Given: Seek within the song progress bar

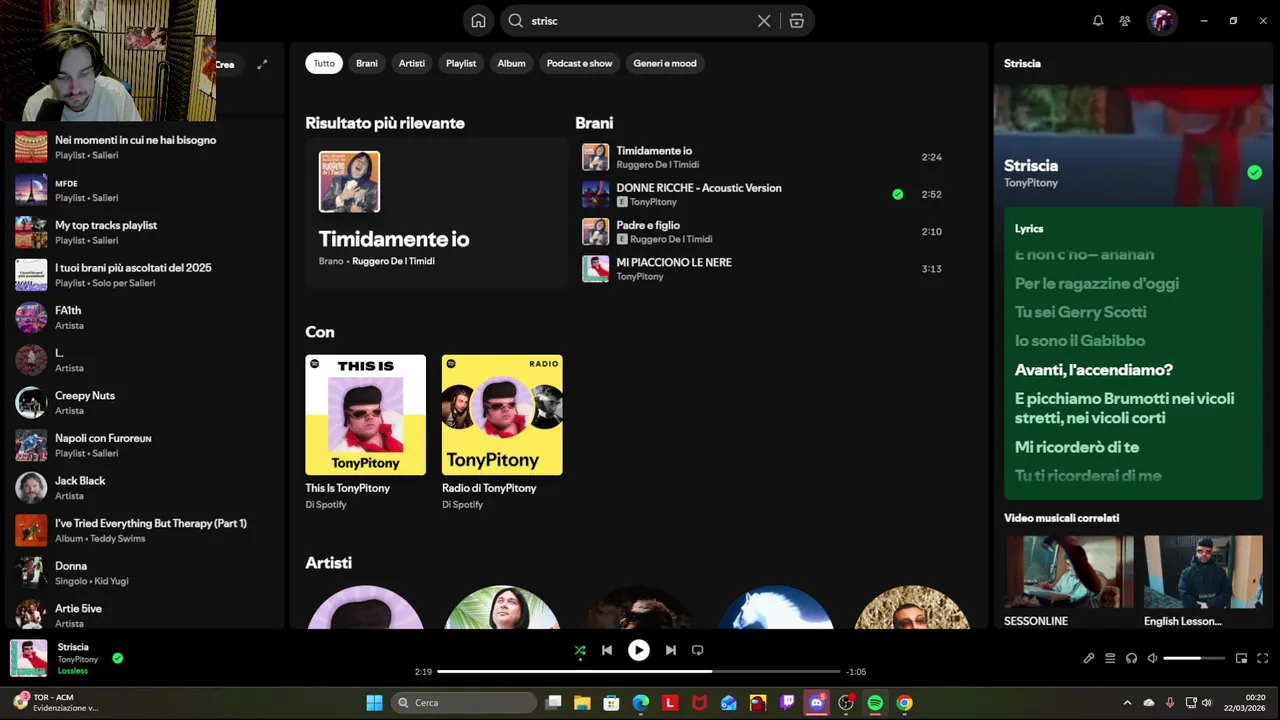Looking at the screenshot, I should pyautogui.click(x=638, y=671).
